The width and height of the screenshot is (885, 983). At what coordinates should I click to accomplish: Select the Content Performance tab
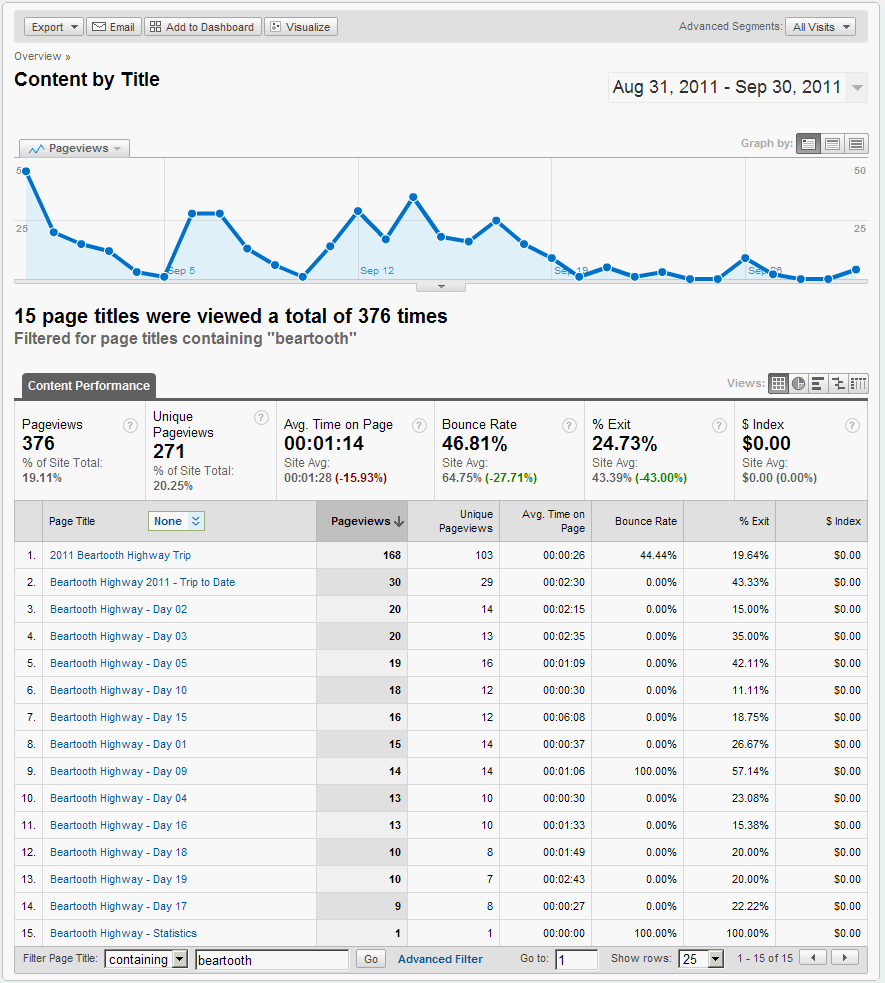88,386
